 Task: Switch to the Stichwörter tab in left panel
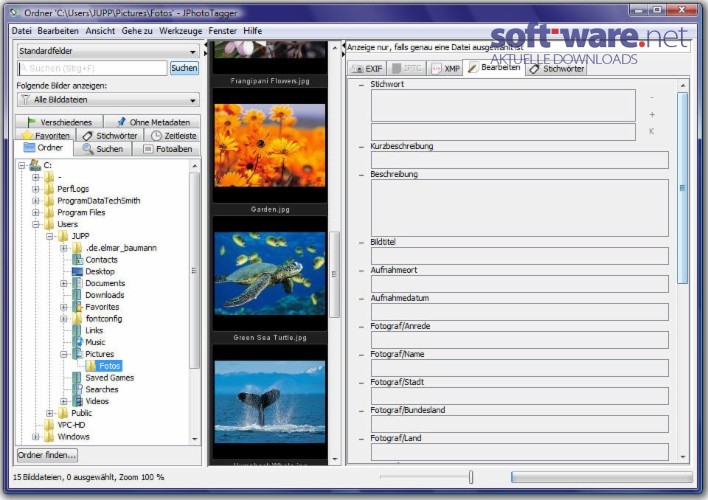point(110,136)
